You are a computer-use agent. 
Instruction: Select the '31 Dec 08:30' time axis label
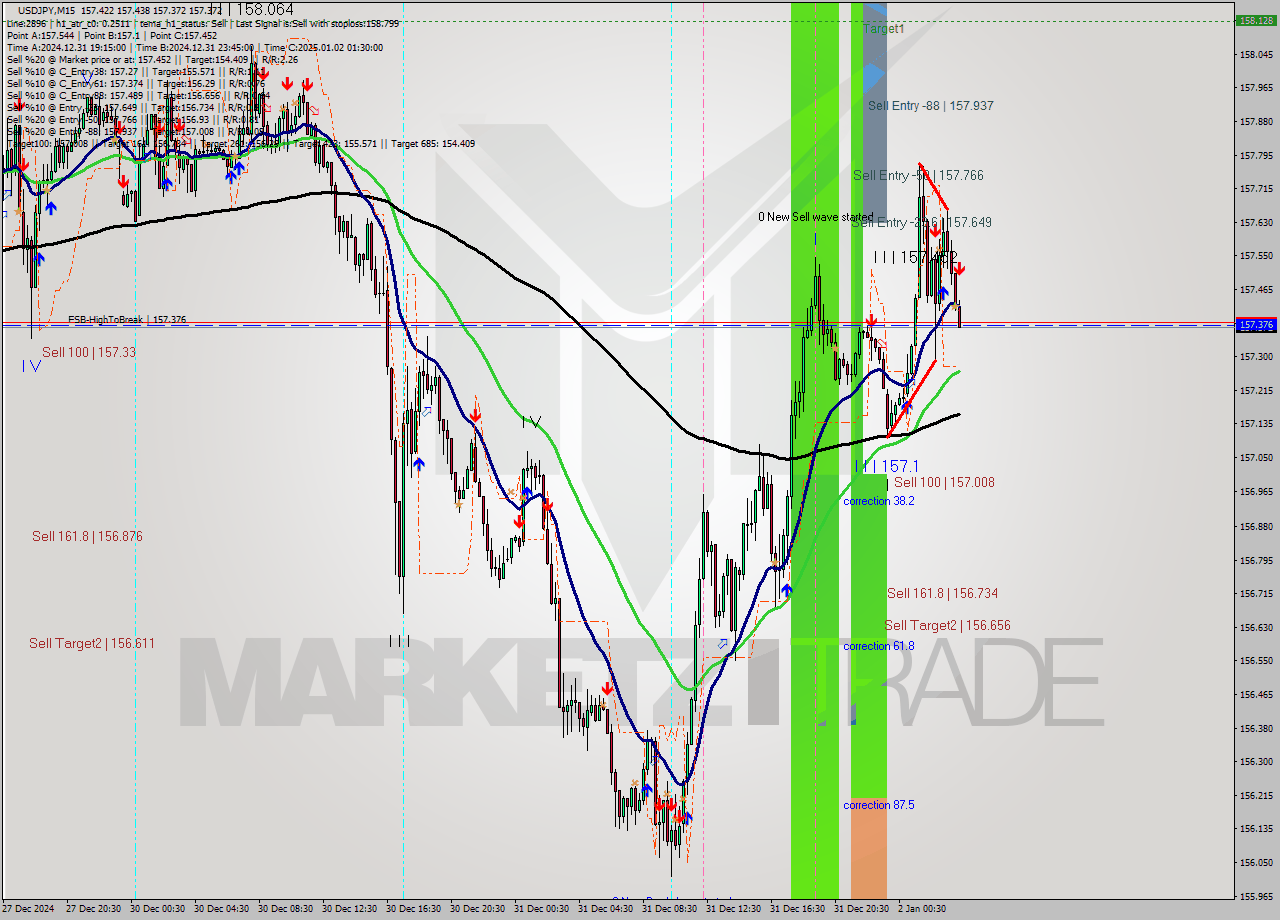(x=670, y=909)
